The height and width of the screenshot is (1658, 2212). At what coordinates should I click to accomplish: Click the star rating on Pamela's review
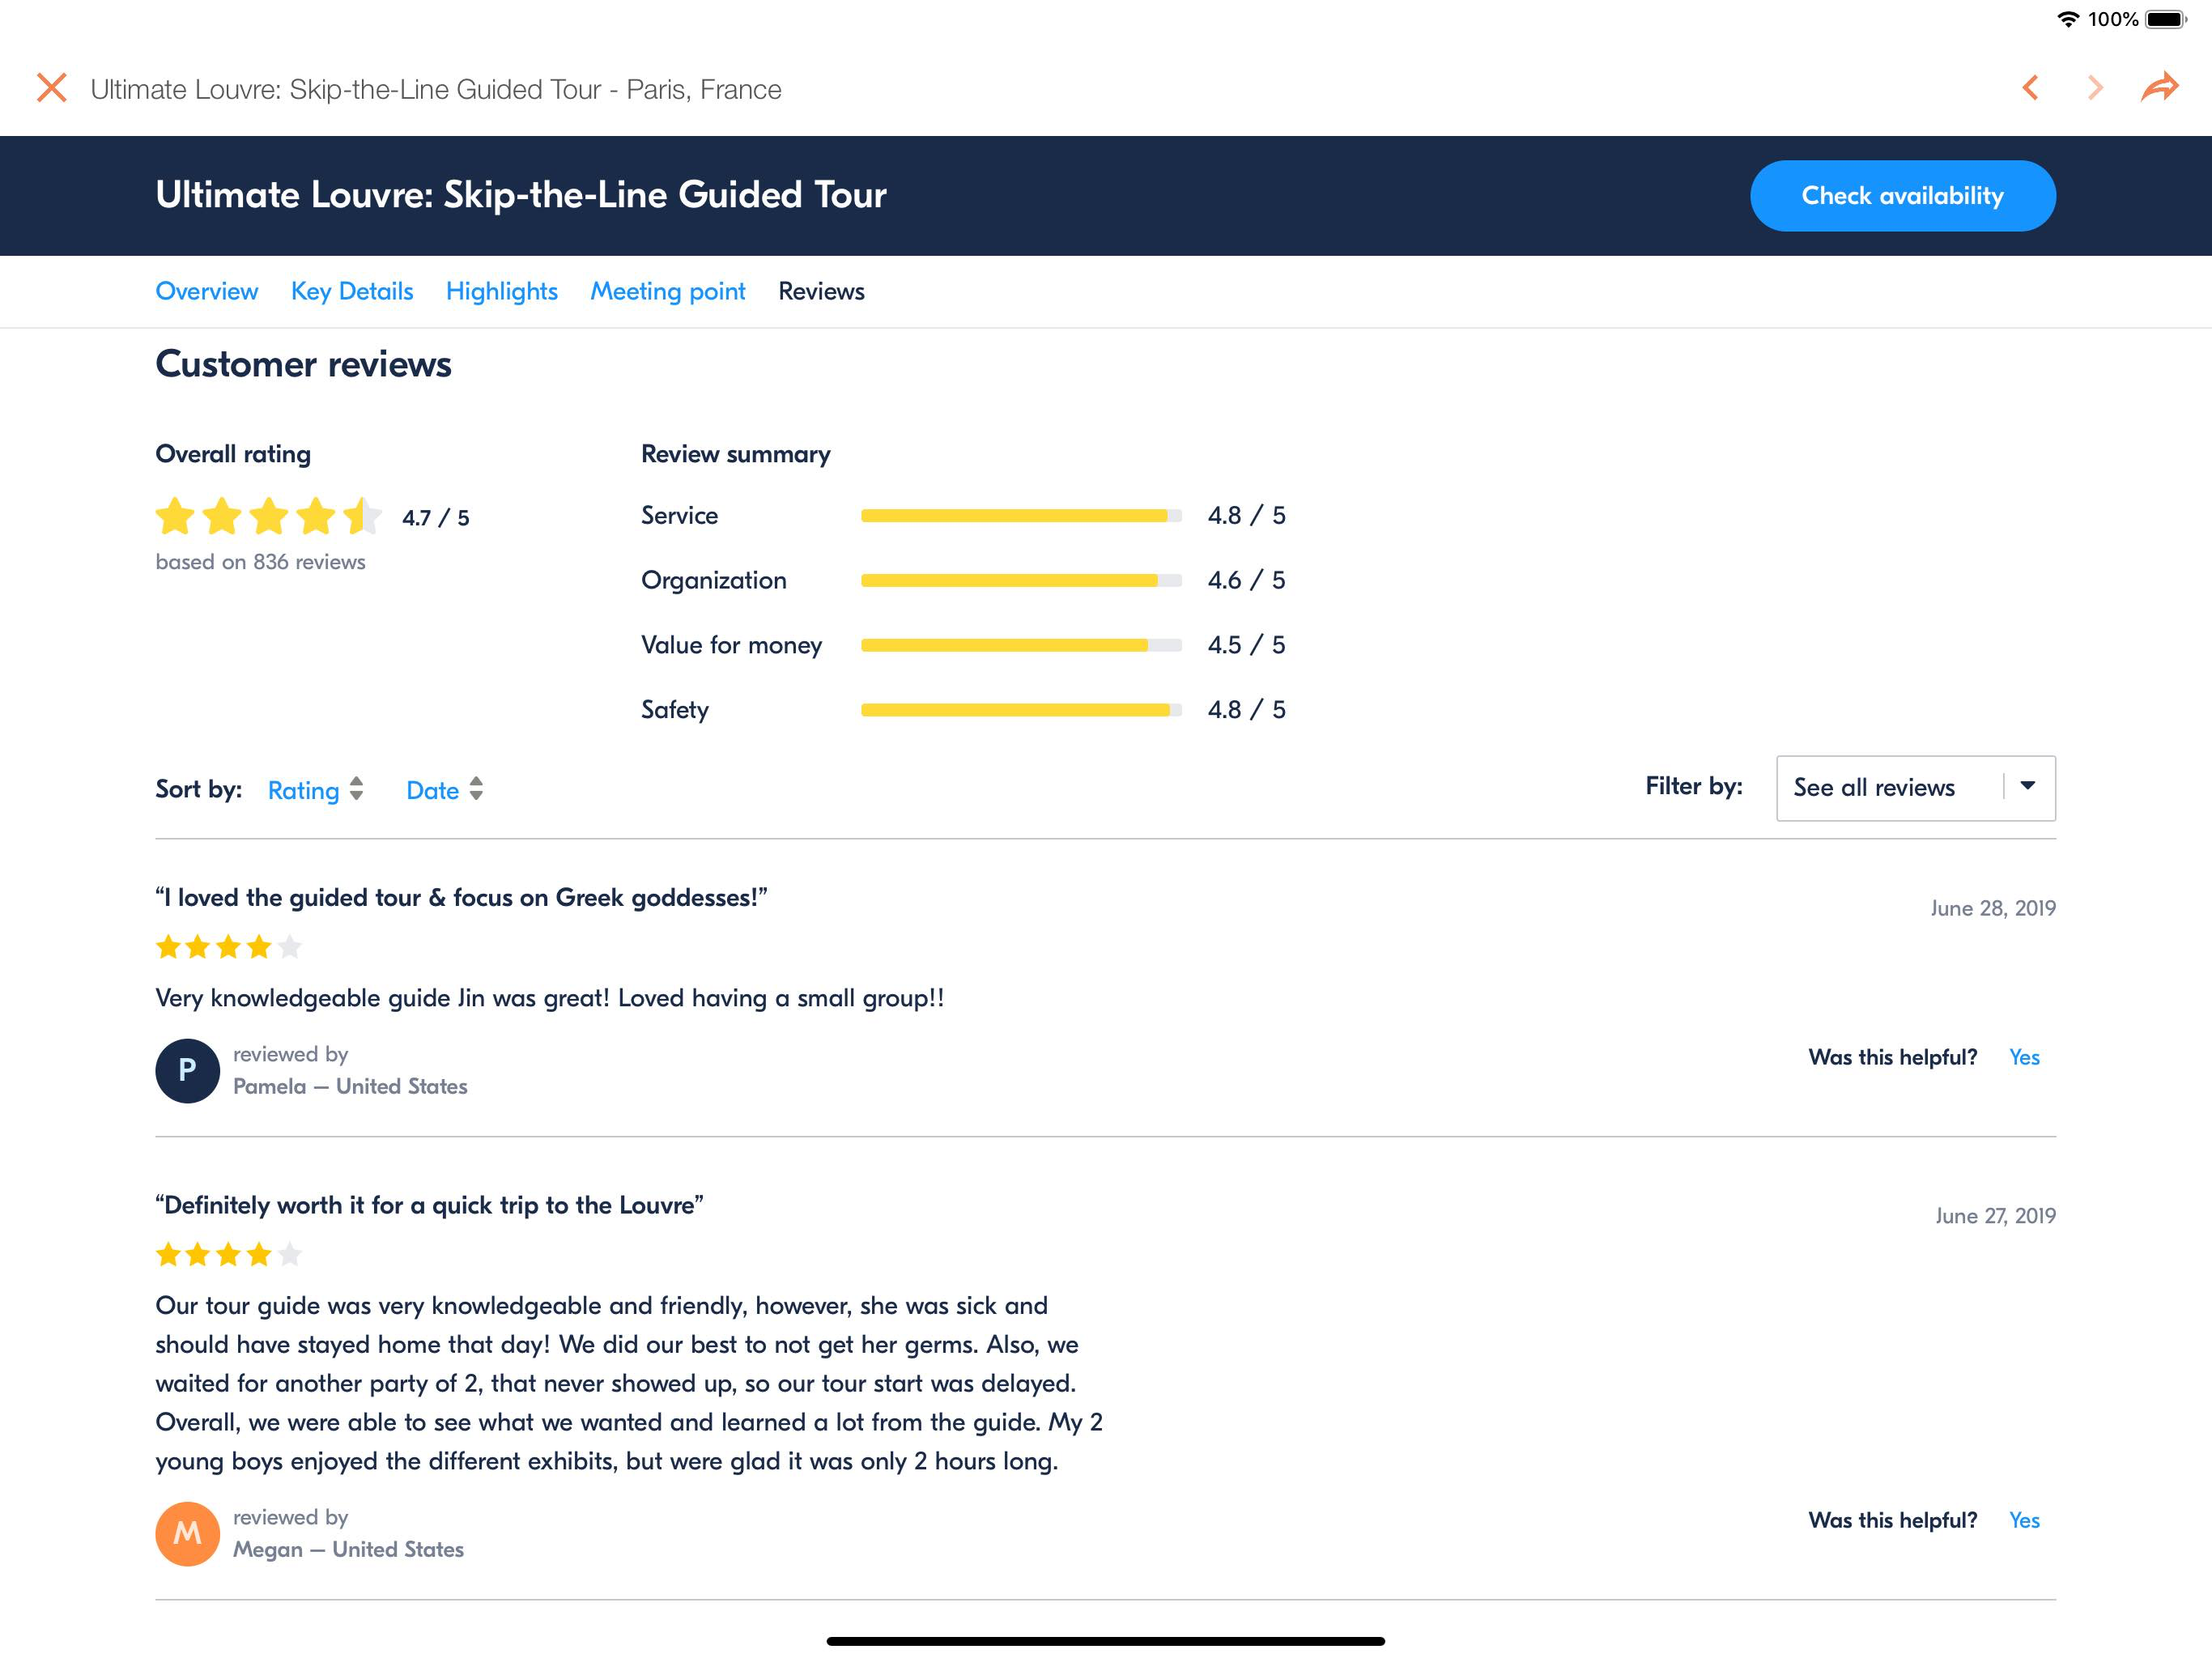tap(229, 946)
